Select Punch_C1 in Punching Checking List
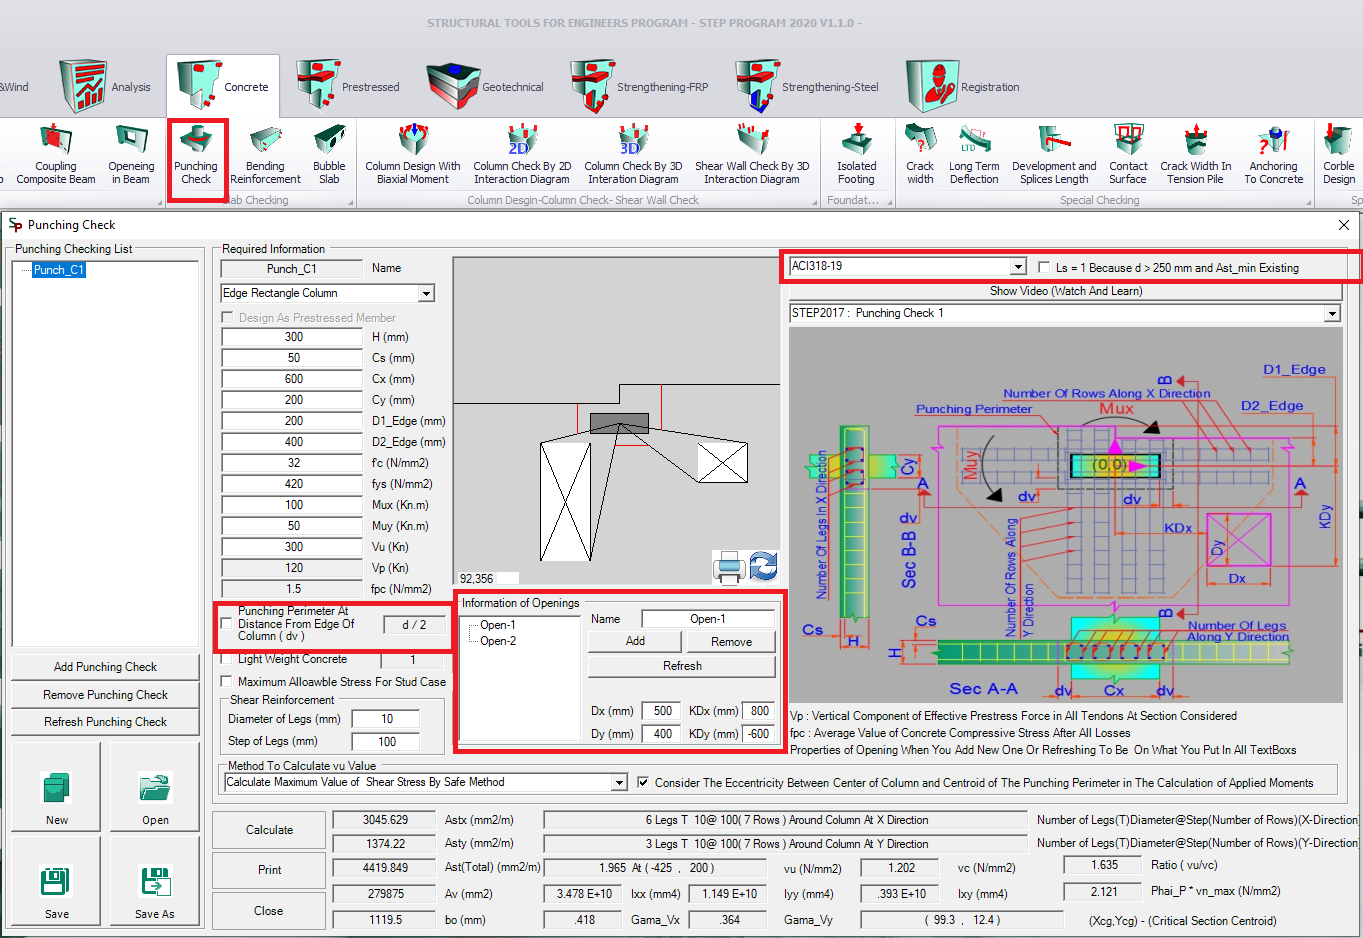 click(59, 270)
